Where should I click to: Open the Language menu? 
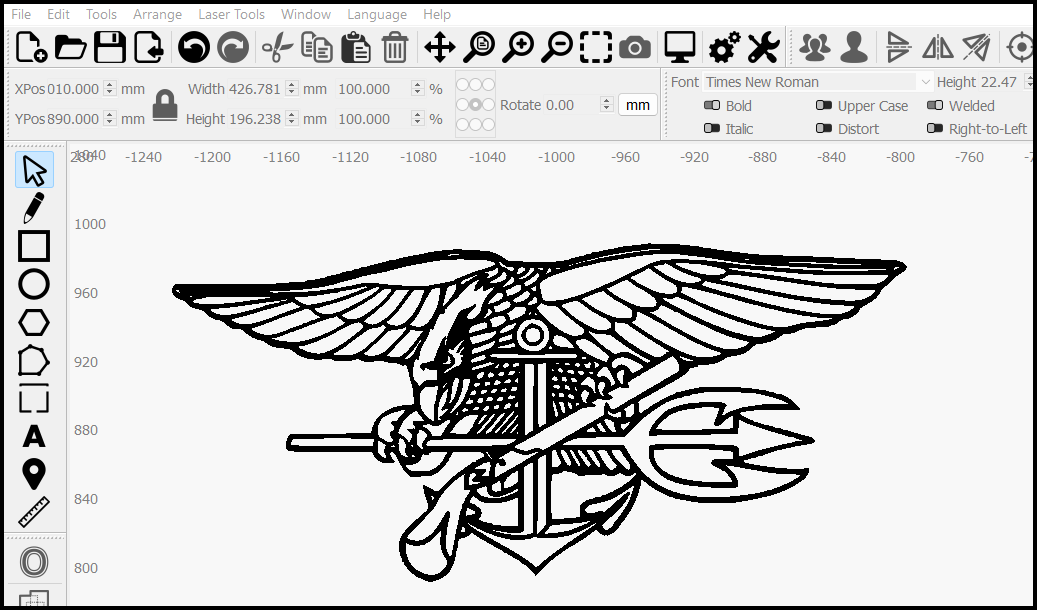tap(377, 14)
